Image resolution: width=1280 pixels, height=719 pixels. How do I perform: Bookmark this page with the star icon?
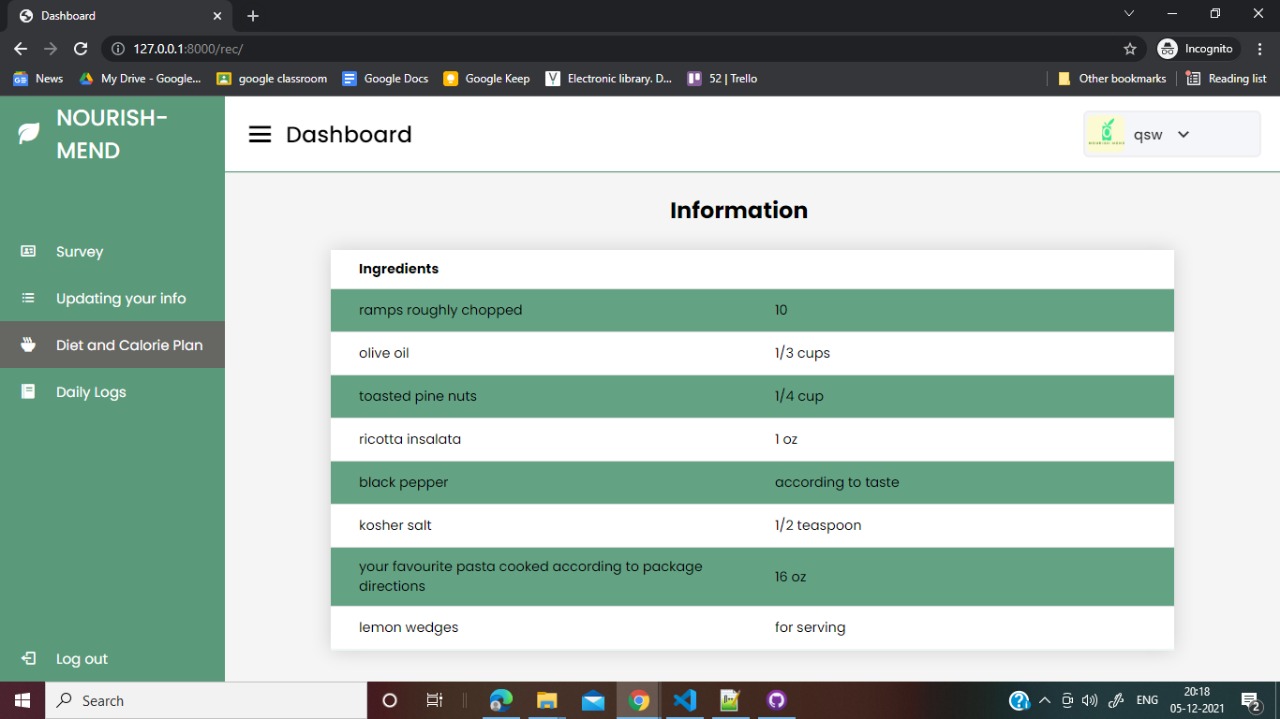(x=1130, y=48)
